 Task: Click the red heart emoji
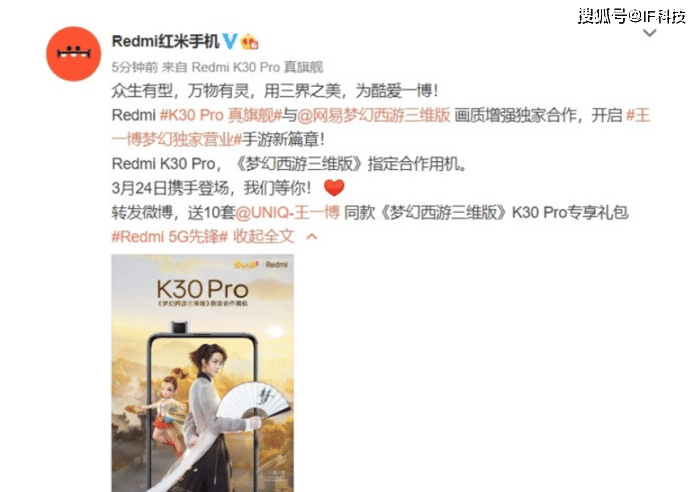pos(334,188)
